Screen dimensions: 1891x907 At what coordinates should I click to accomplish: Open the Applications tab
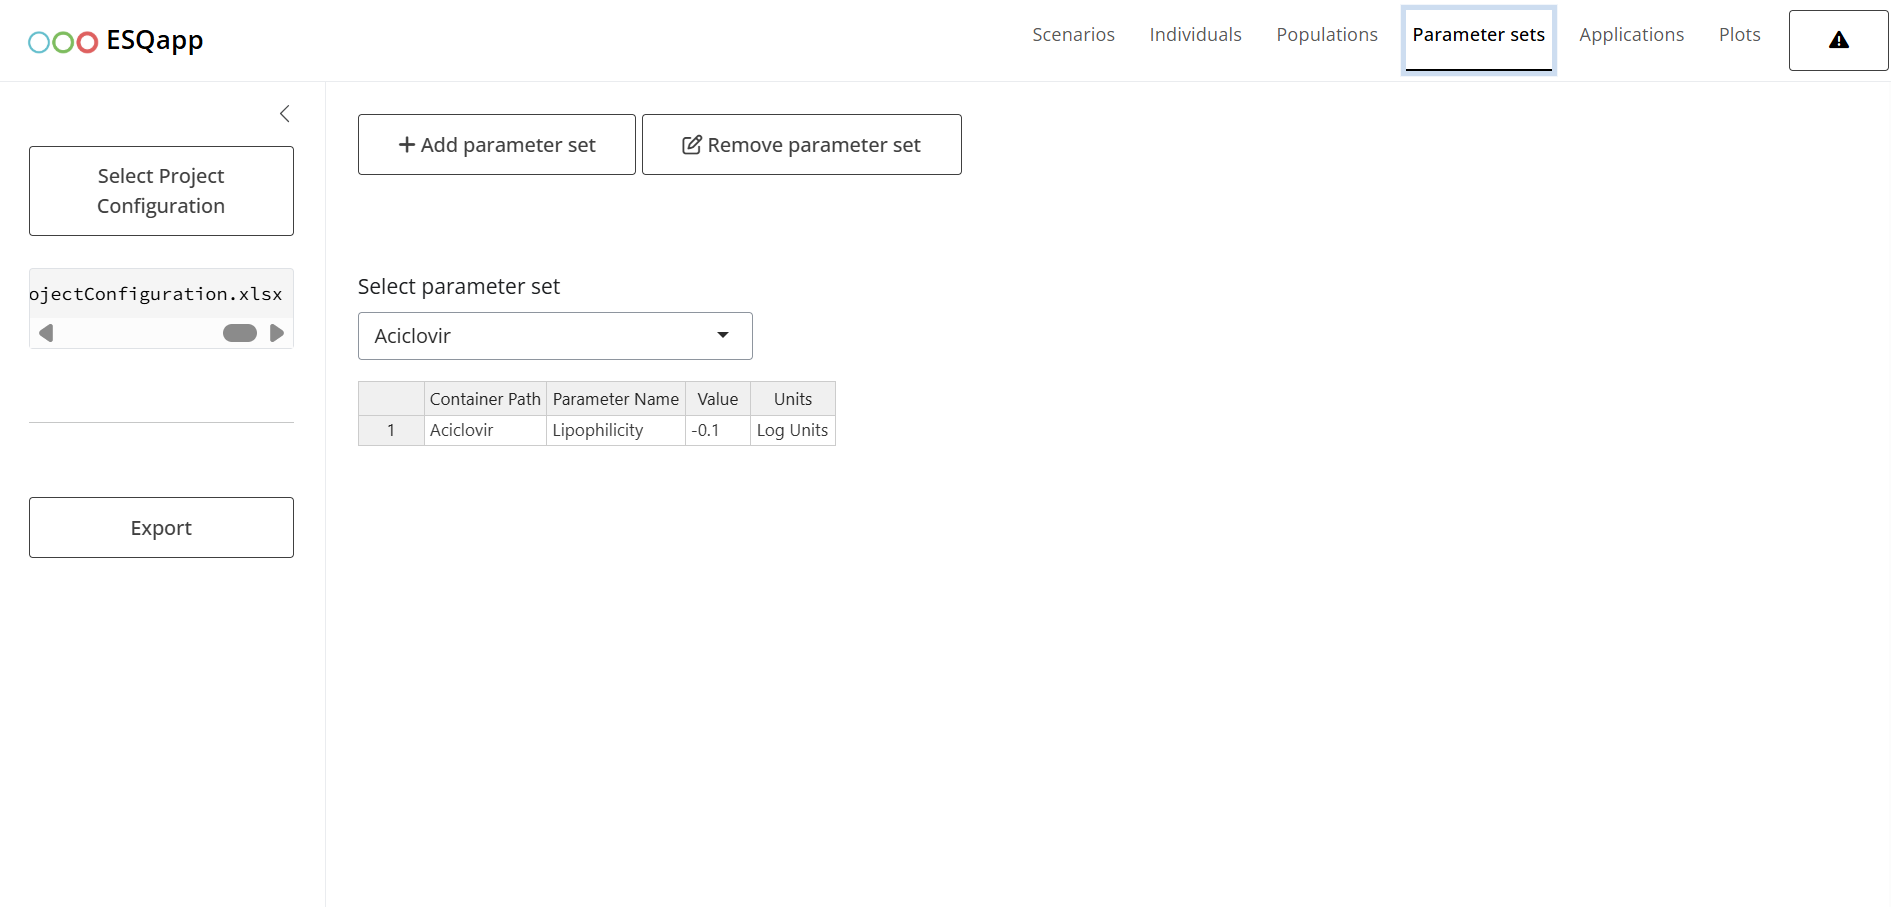1631,35
